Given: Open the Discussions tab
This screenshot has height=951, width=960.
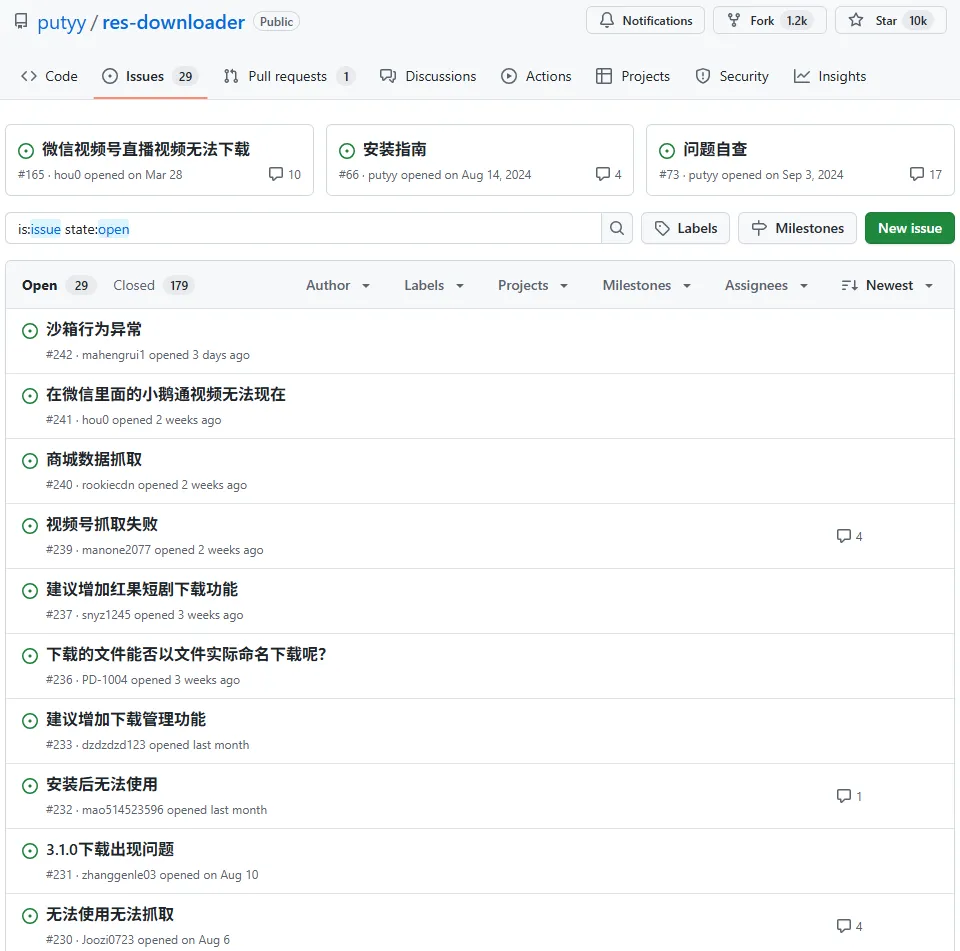Looking at the screenshot, I should [428, 77].
